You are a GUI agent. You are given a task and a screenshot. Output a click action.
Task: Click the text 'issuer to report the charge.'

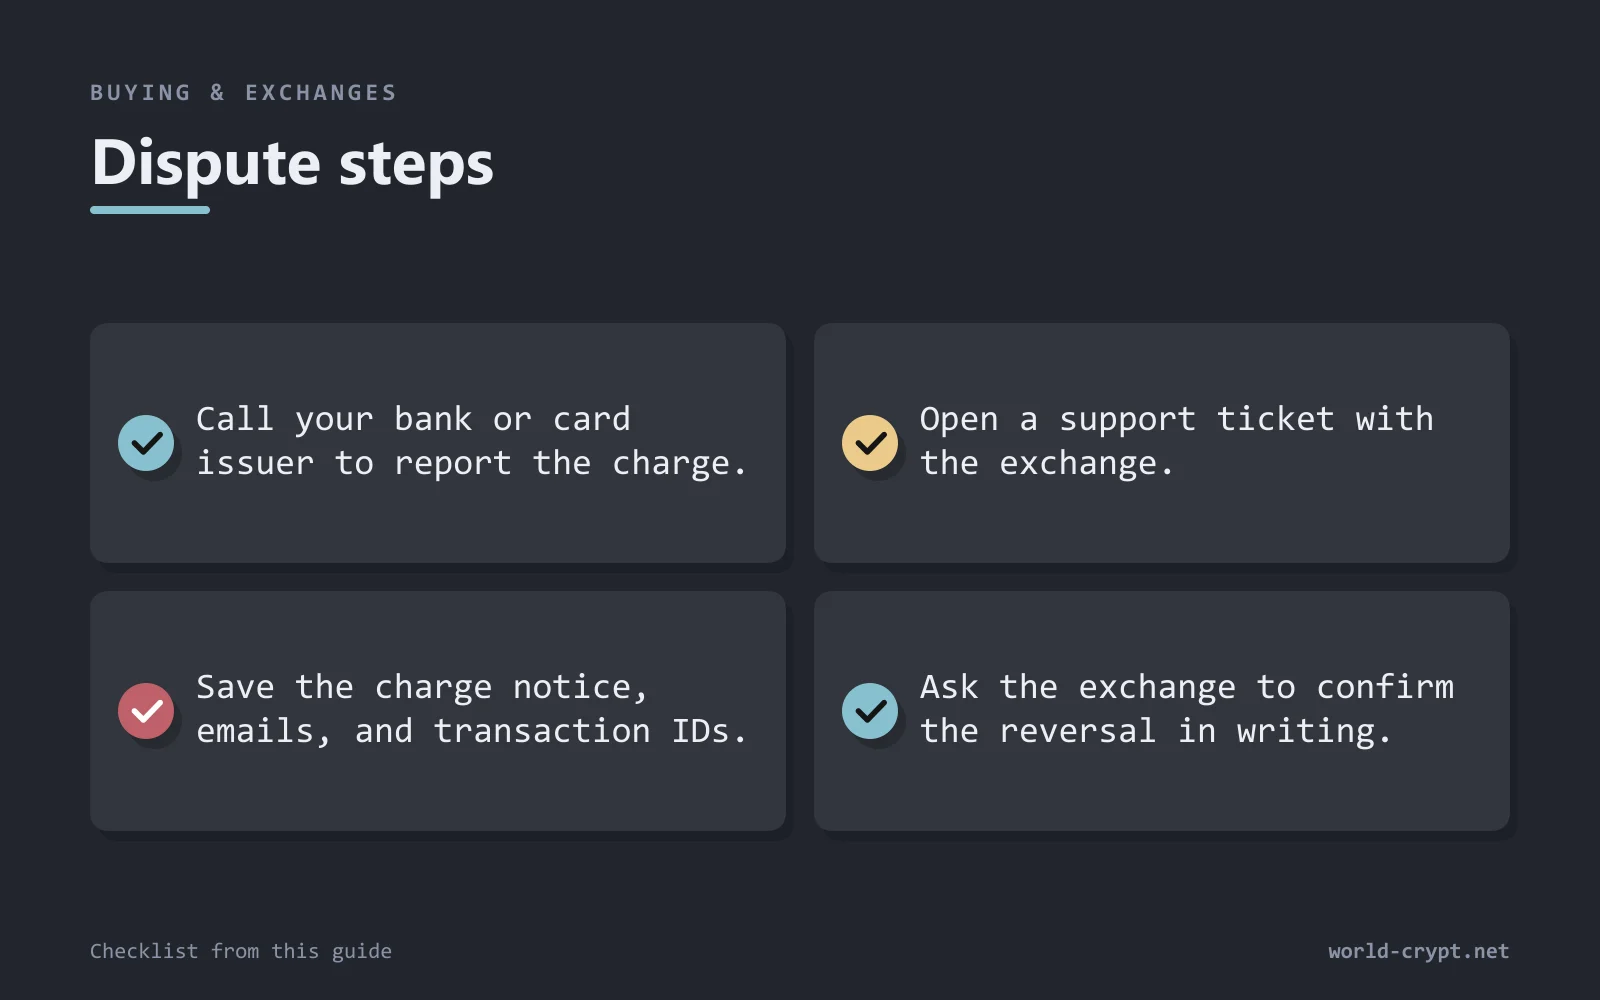(x=472, y=464)
